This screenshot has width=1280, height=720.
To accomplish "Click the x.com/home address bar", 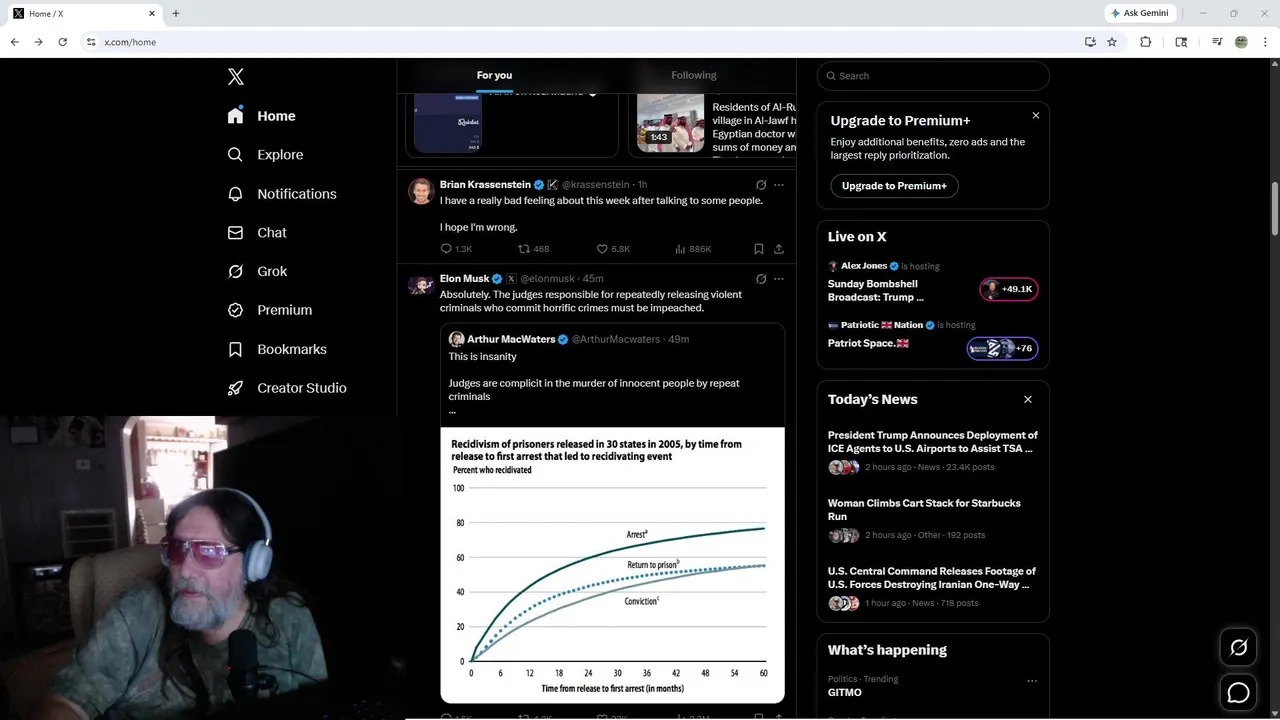I will coord(580,42).
